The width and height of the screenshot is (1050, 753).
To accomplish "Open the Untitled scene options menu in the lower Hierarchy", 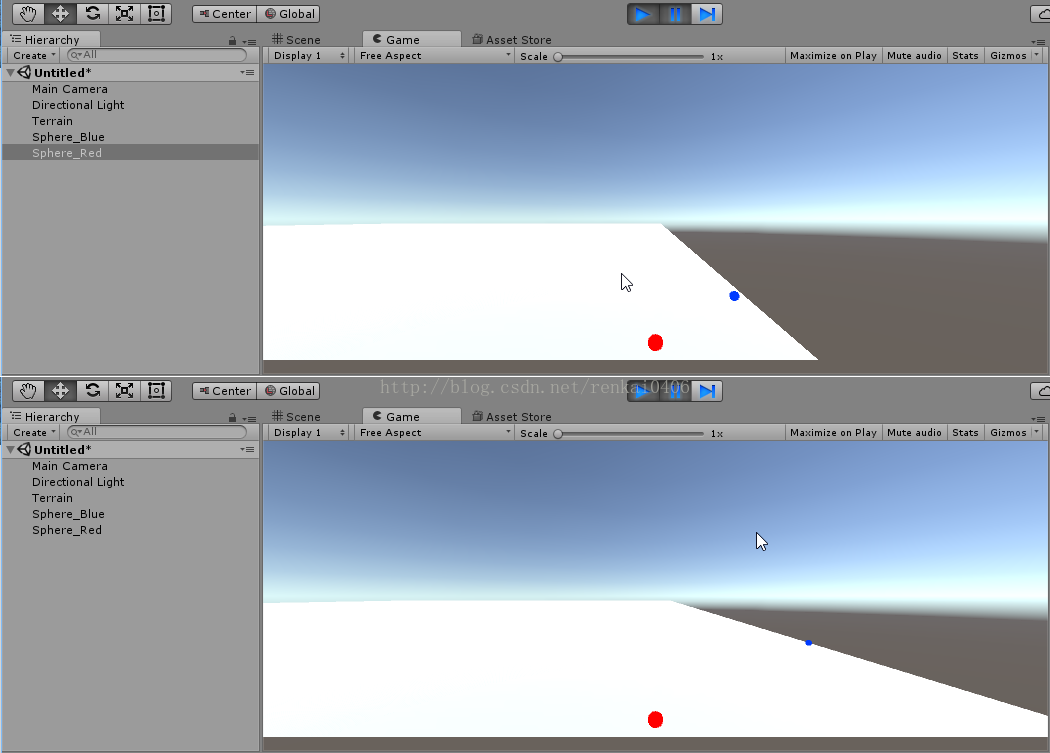I will (x=248, y=450).
